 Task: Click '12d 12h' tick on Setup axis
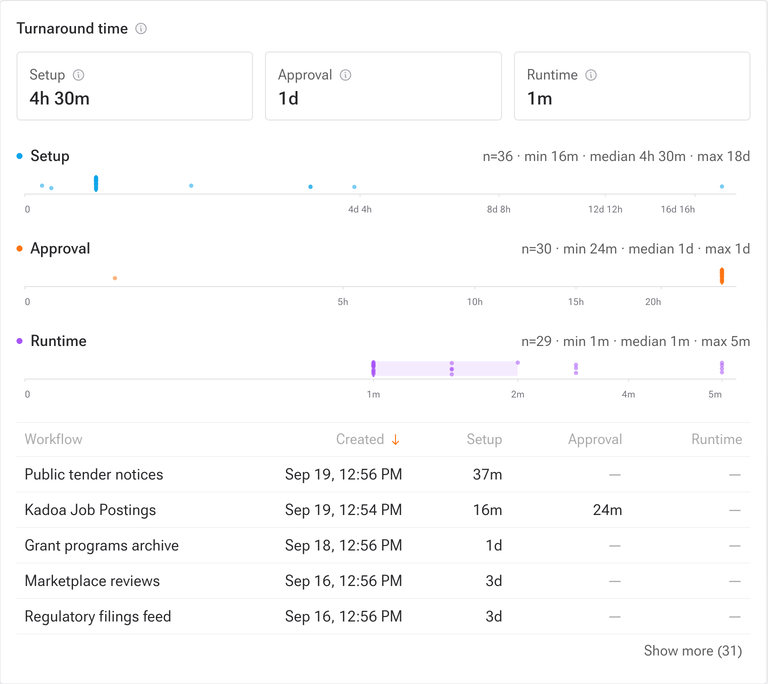click(x=605, y=209)
